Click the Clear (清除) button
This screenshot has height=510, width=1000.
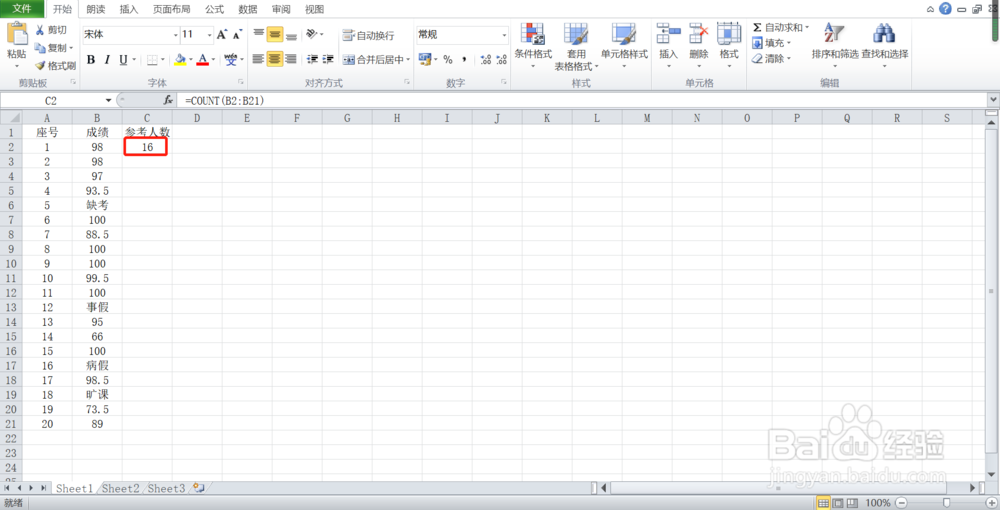point(768,58)
